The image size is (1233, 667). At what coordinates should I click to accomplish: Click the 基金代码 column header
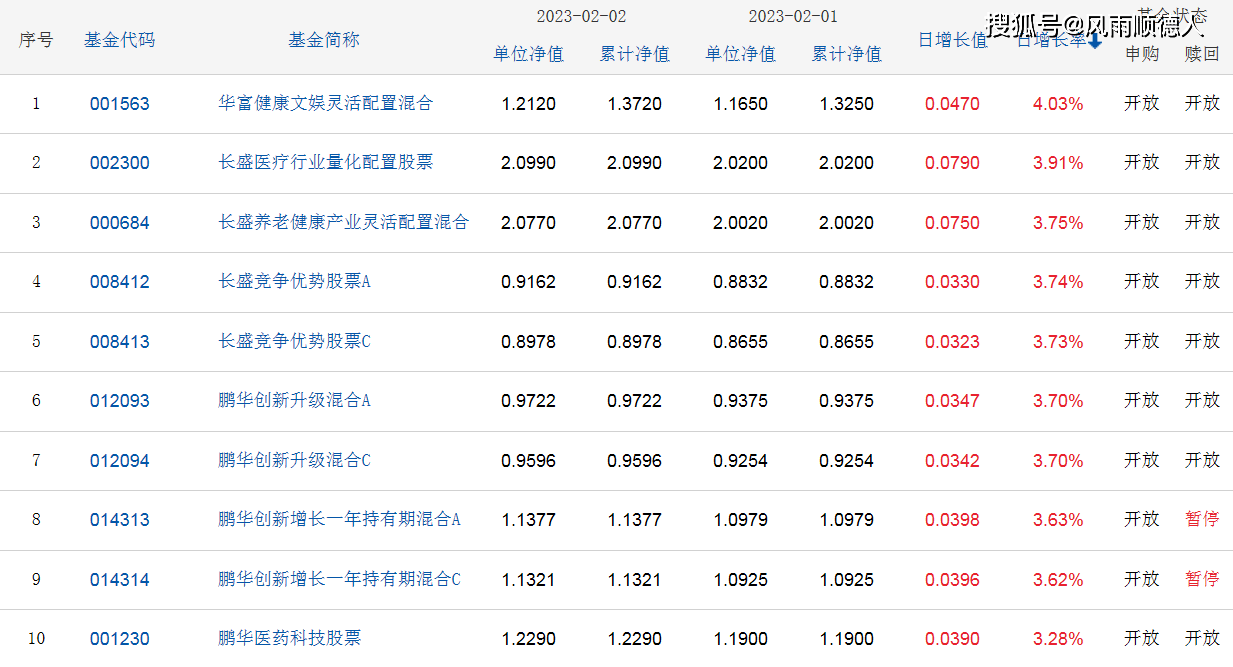(120, 40)
